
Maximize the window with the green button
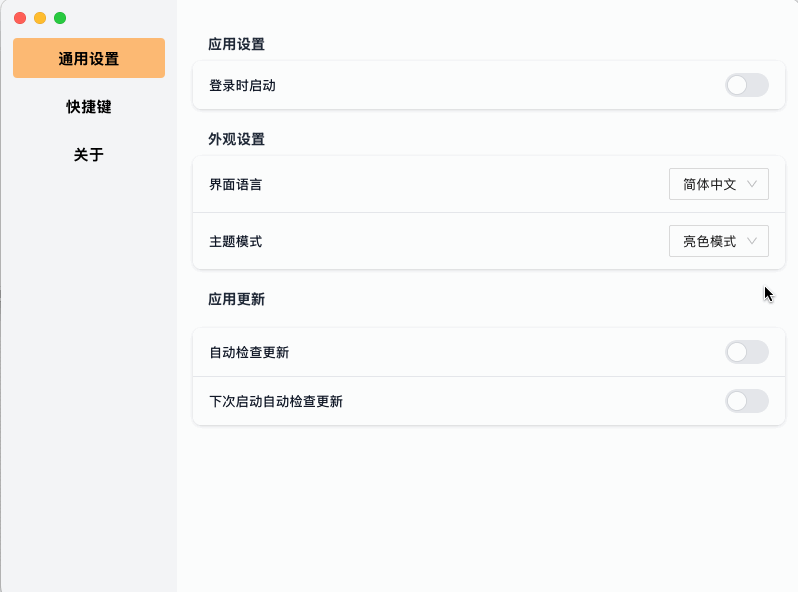pyautogui.click(x=60, y=18)
